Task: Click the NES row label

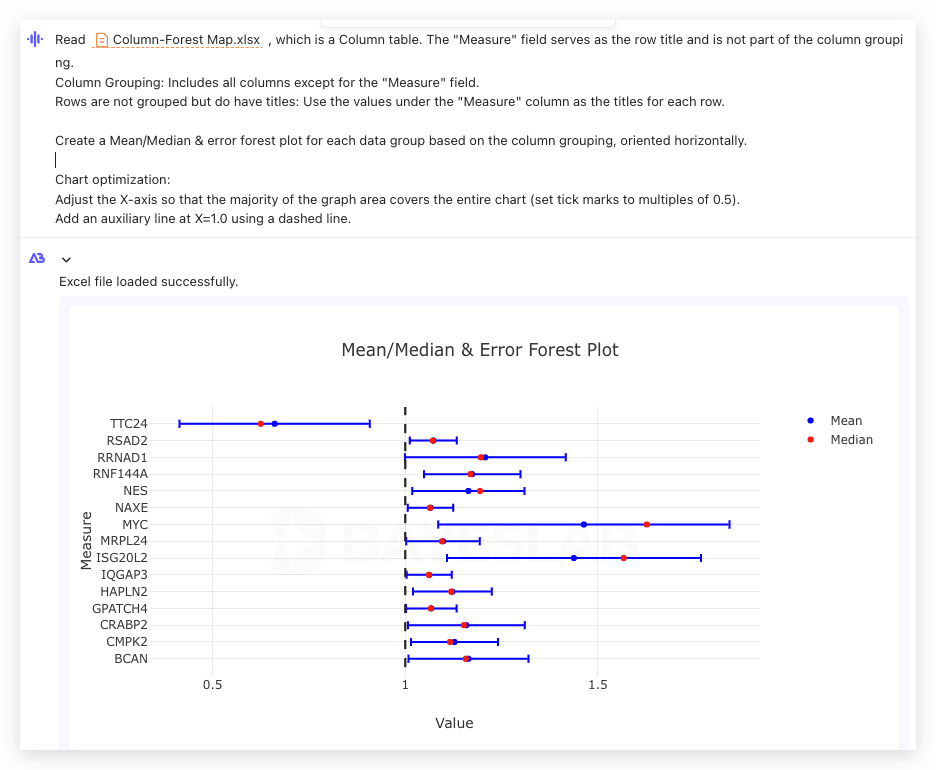Action: click(136, 491)
